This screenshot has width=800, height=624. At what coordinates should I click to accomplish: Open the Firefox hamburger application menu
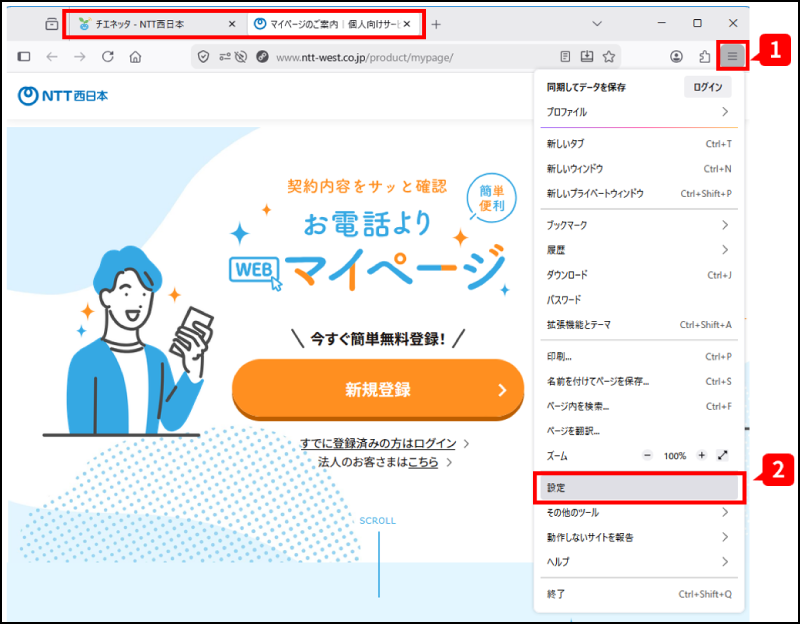[732, 56]
